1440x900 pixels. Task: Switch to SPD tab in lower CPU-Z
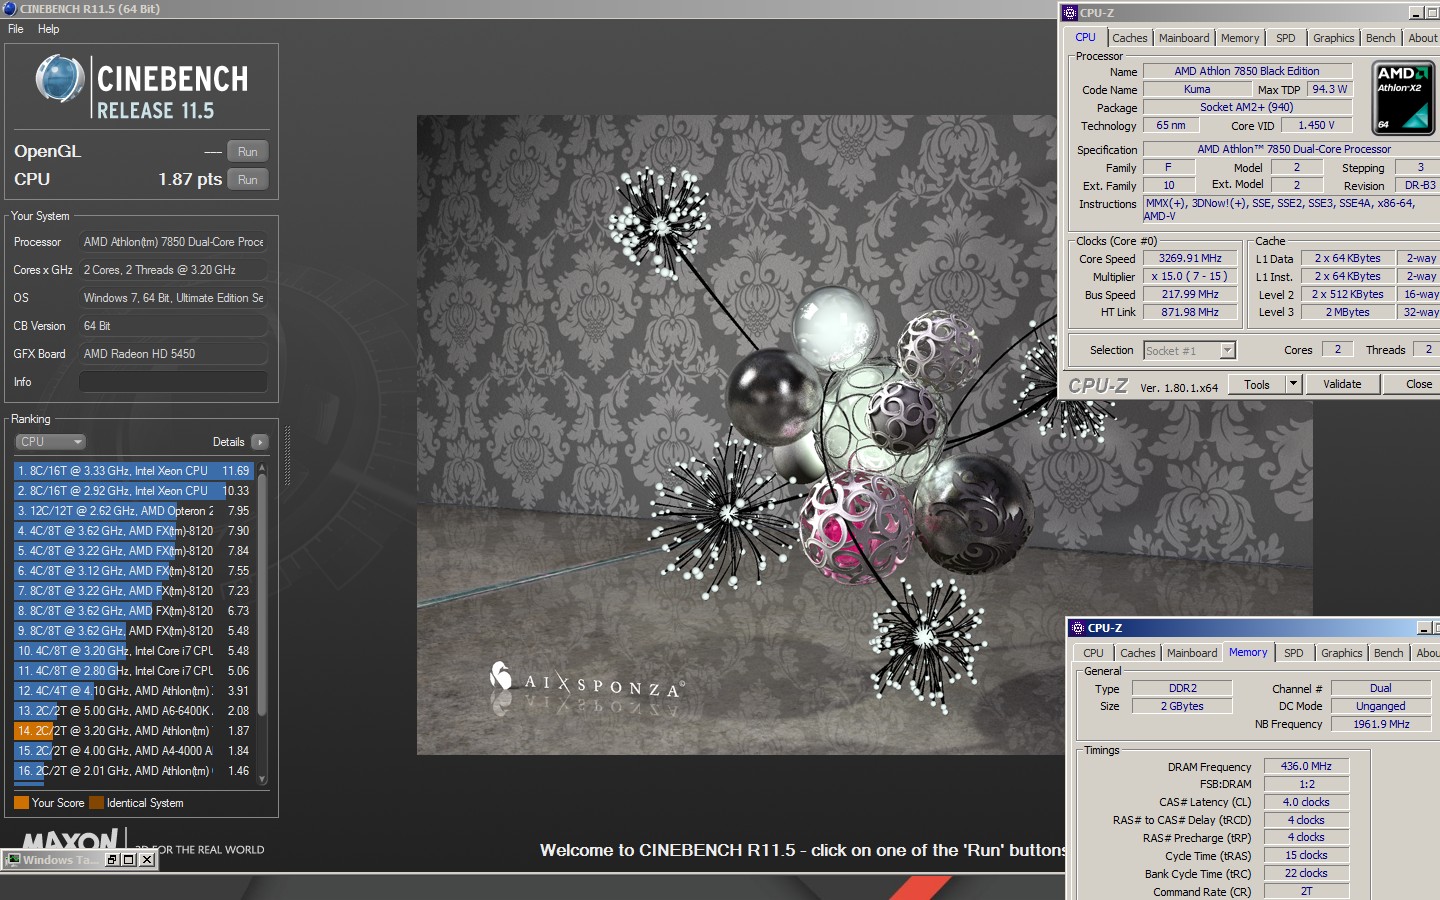pyautogui.click(x=1294, y=653)
